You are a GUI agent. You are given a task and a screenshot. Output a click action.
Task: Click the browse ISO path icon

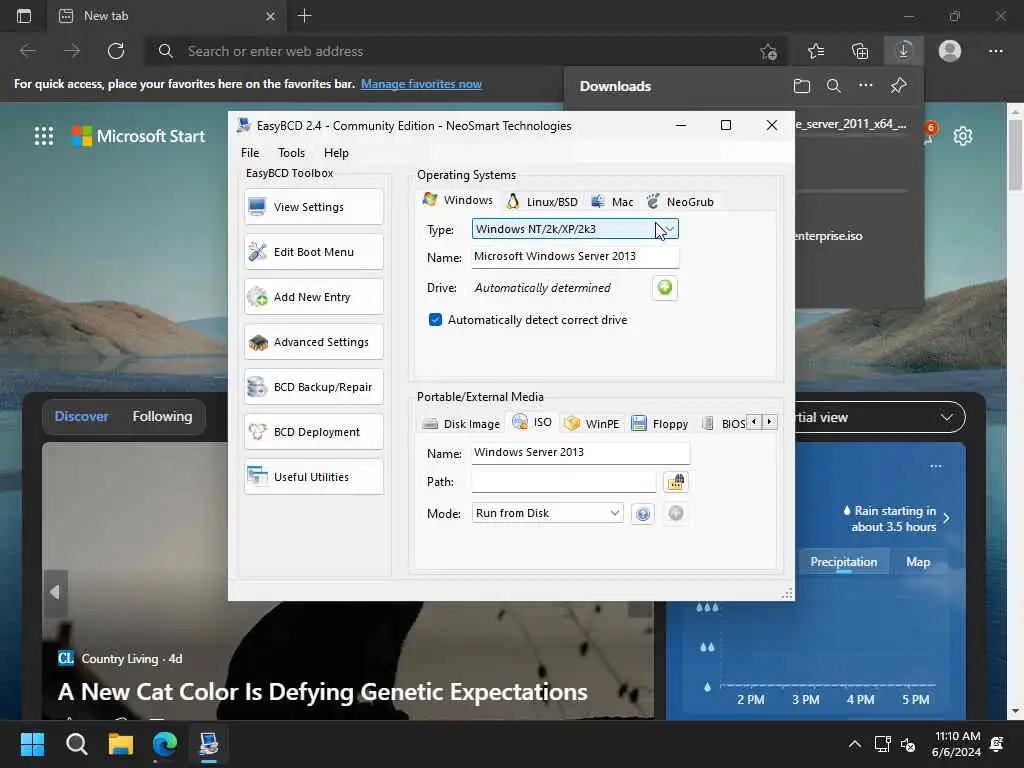[676, 482]
